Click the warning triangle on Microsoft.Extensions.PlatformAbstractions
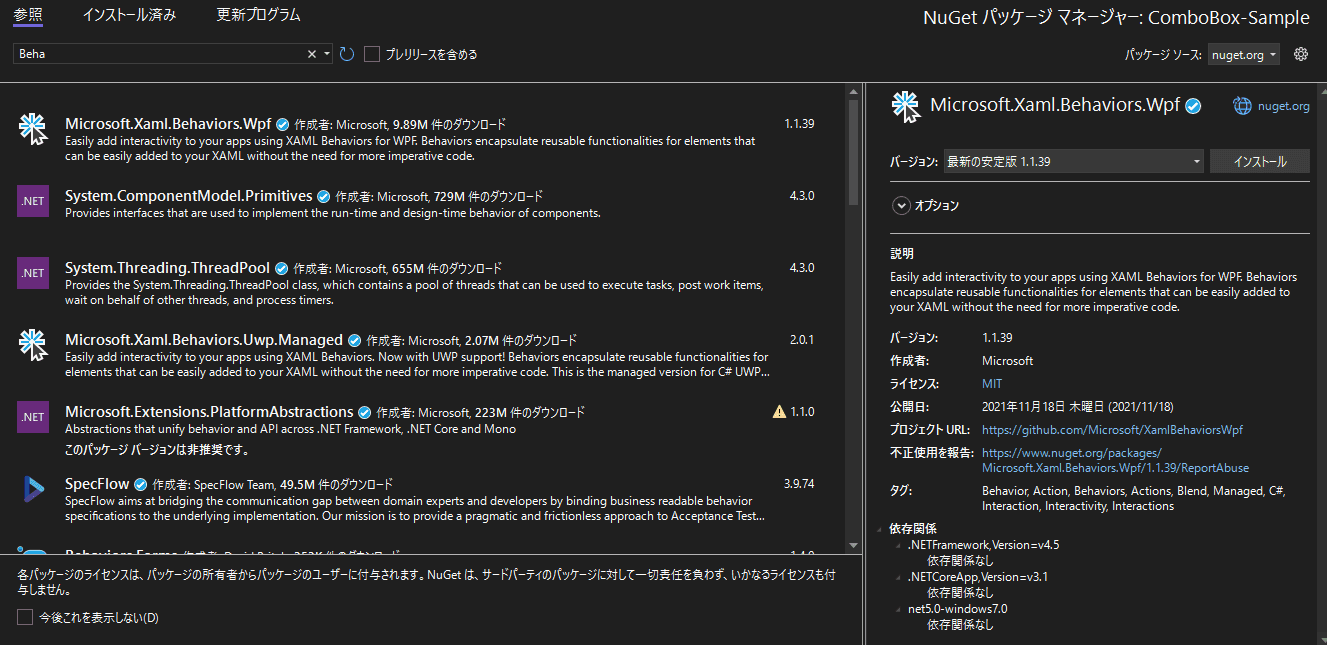The height and width of the screenshot is (645, 1327). tap(777, 411)
